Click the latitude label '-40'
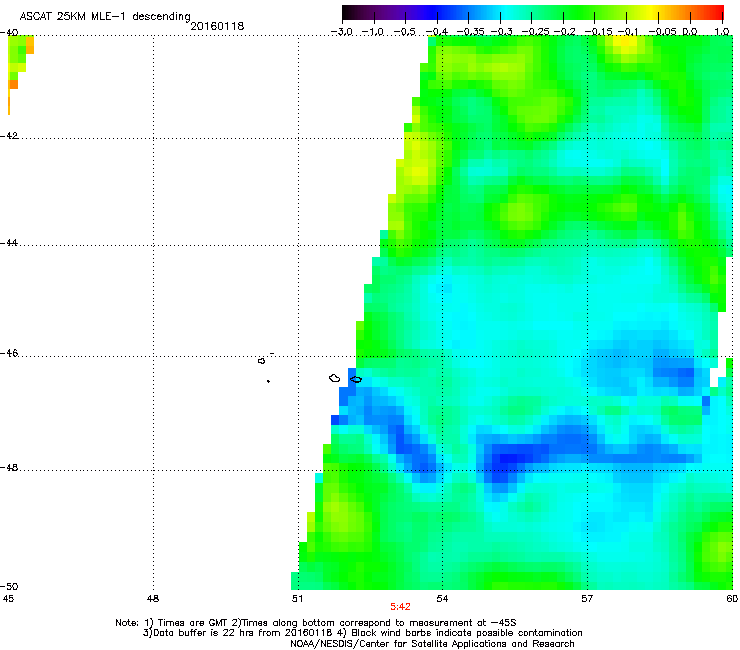Image resolution: width=740 pixels, height=650 pixels. click(9, 33)
